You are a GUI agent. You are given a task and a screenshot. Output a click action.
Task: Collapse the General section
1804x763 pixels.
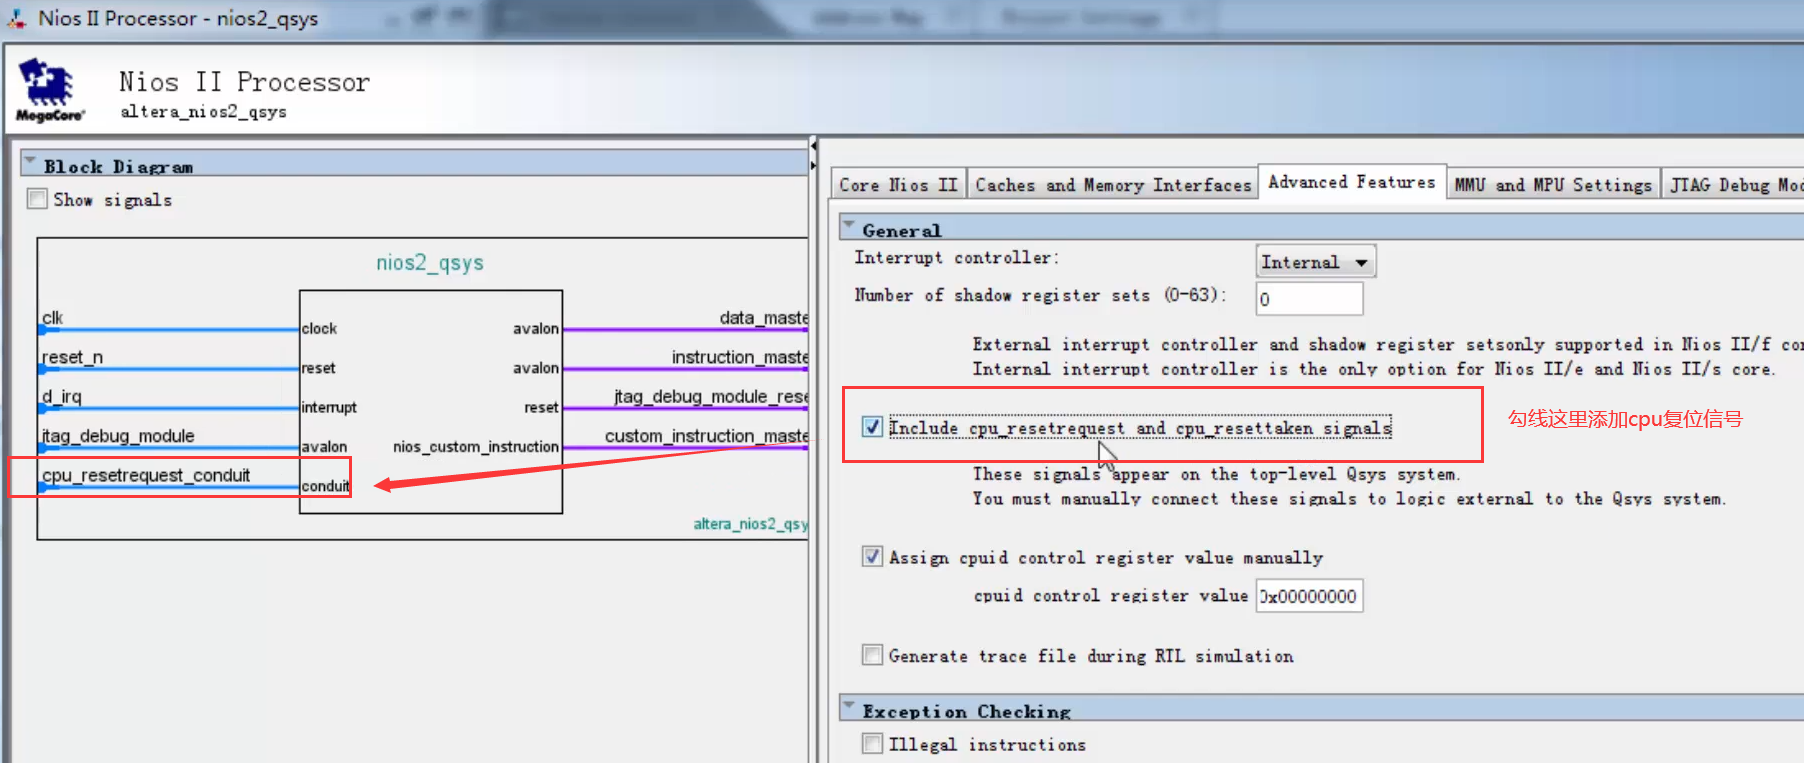pos(849,227)
